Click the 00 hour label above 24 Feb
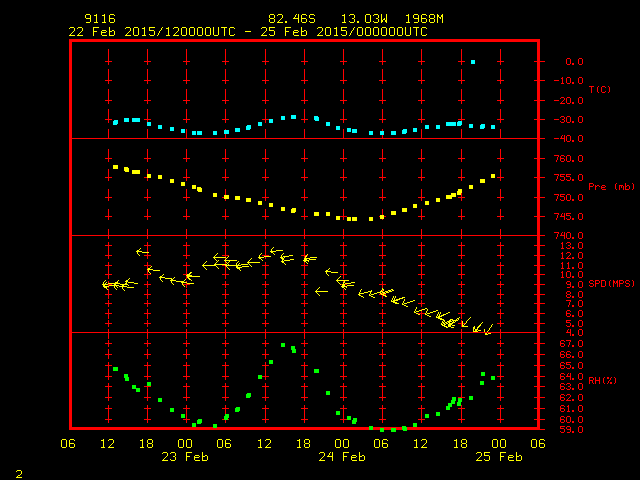The image size is (640, 480). click(342, 444)
